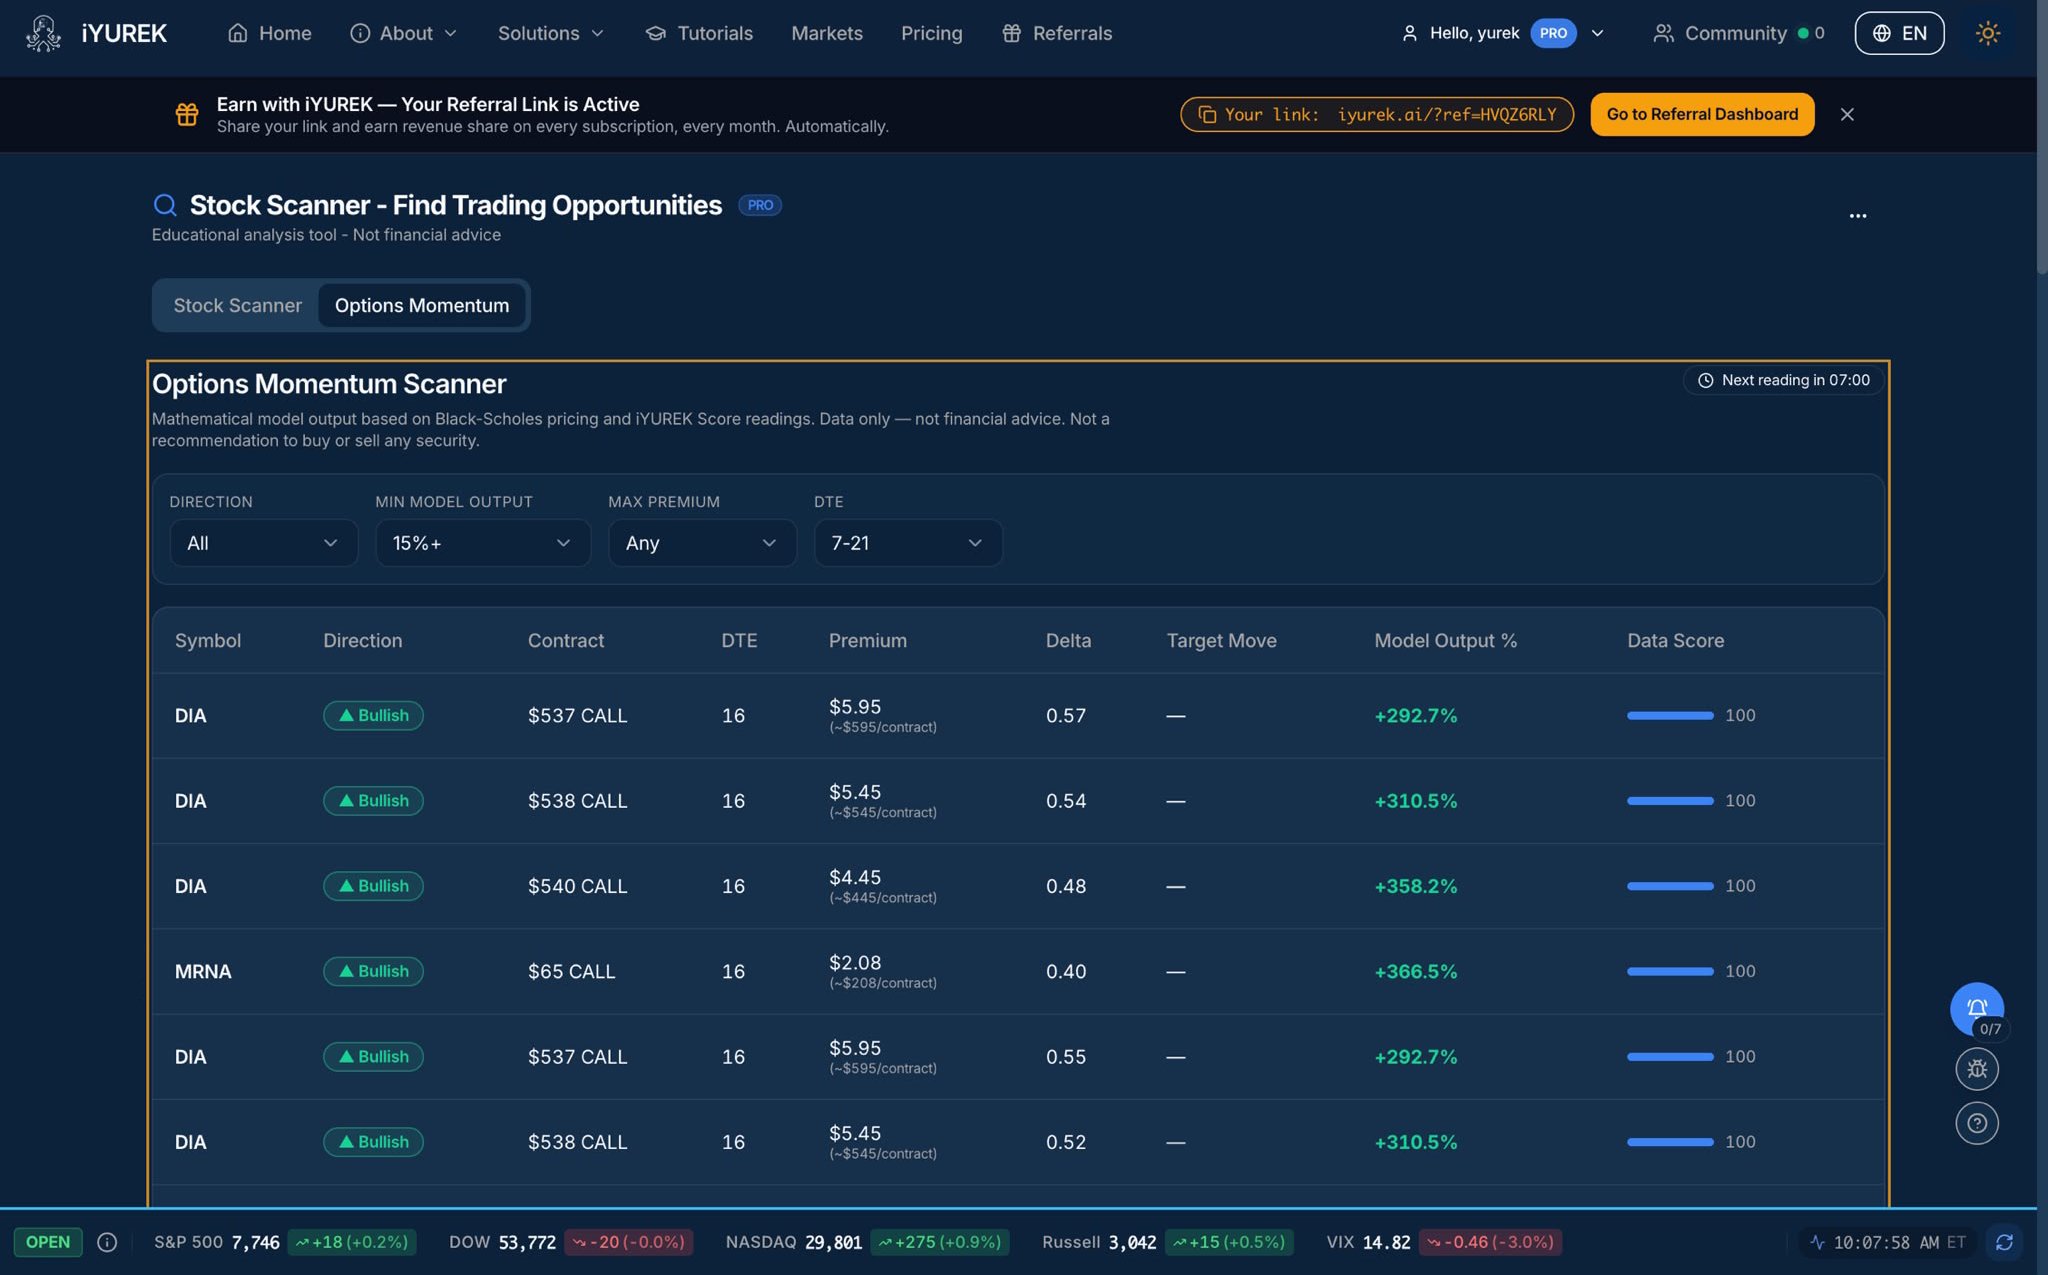Click the alerts bell icon showing 0/7
The image size is (2048, 1275).
pyautogui.click(x=1976, y=1009)
